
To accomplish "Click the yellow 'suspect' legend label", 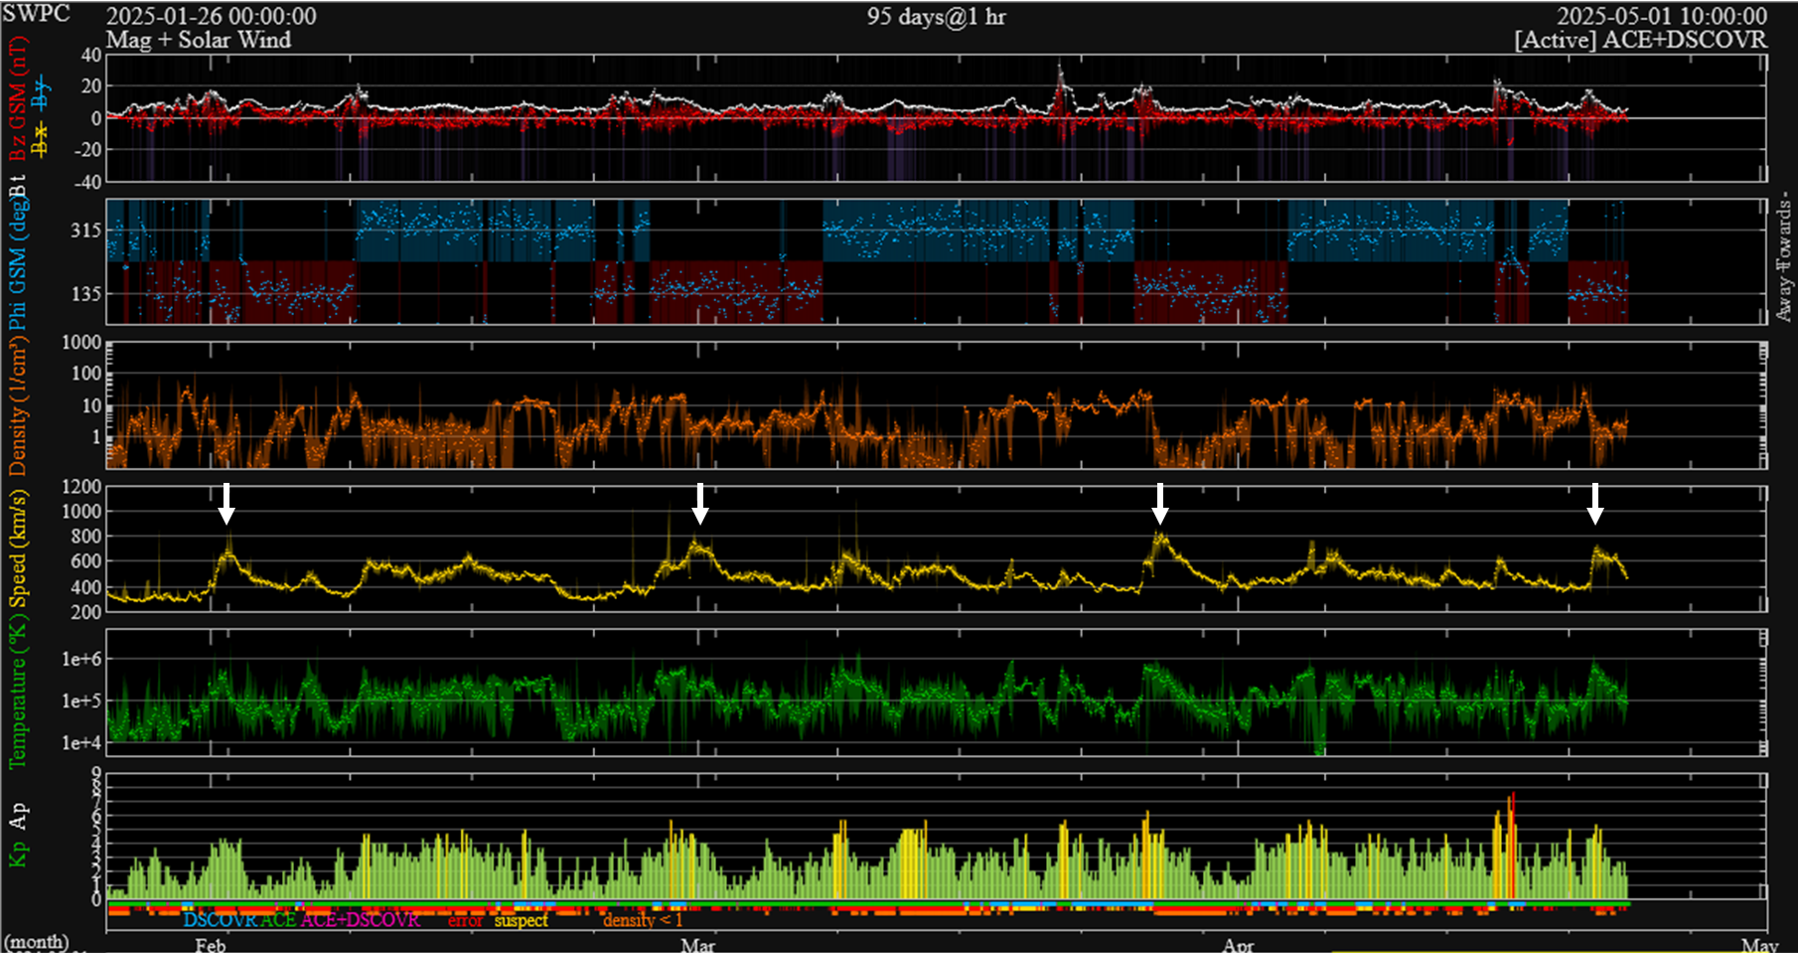I will tap(521, 920).
